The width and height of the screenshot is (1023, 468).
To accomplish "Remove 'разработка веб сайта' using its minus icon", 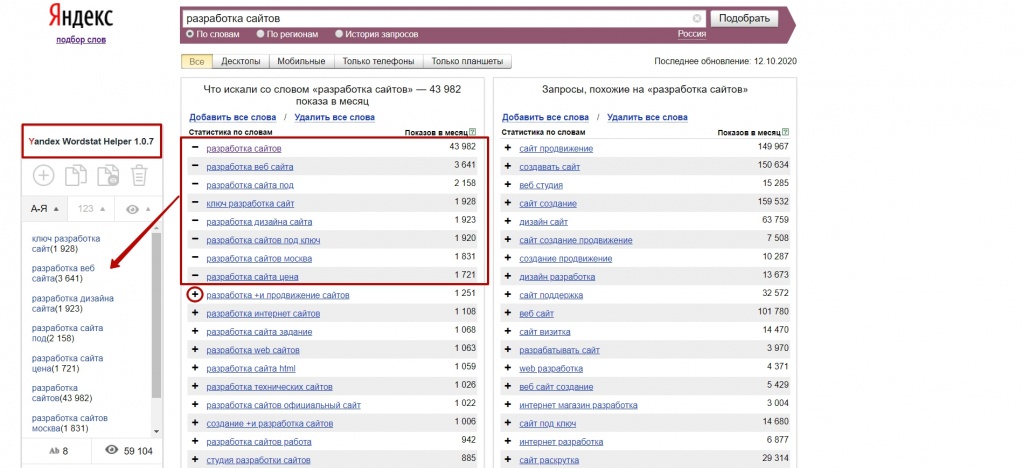I will click(x=195, y=166).
